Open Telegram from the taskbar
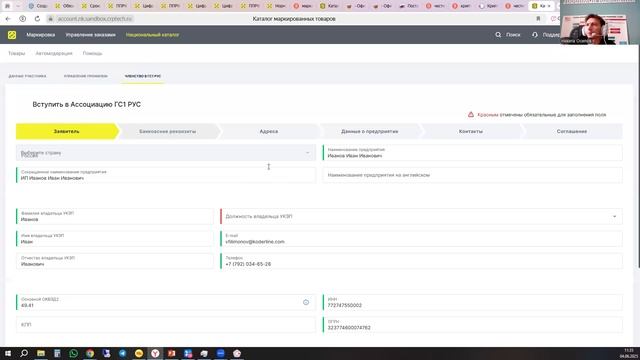 click(122, 353)
